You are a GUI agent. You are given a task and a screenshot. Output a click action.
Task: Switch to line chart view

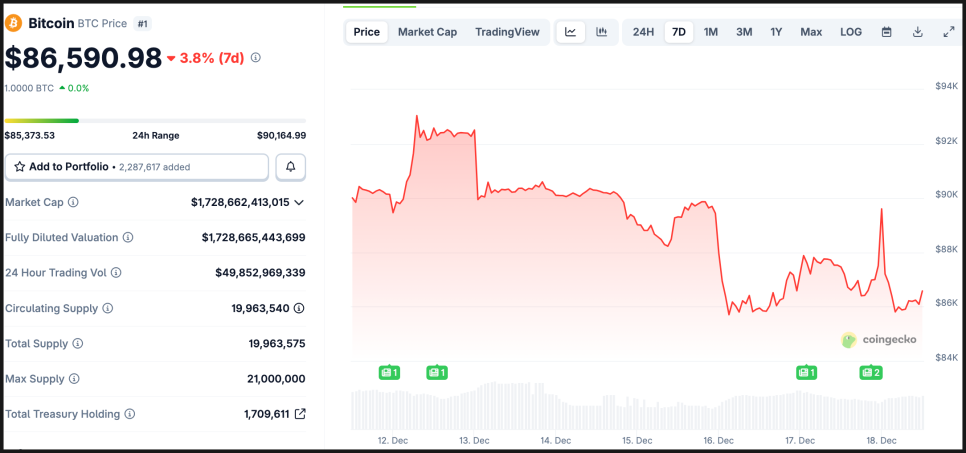[x=570, y=32]
